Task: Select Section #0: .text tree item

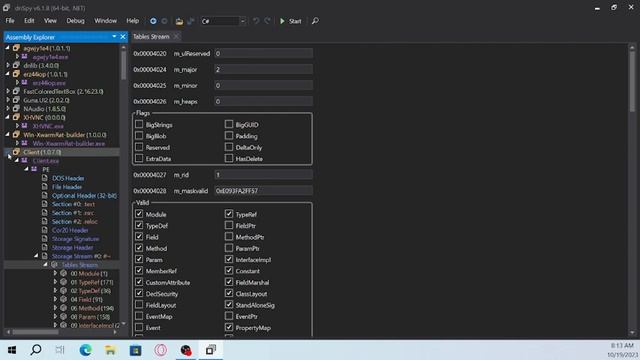Action: 73,204
